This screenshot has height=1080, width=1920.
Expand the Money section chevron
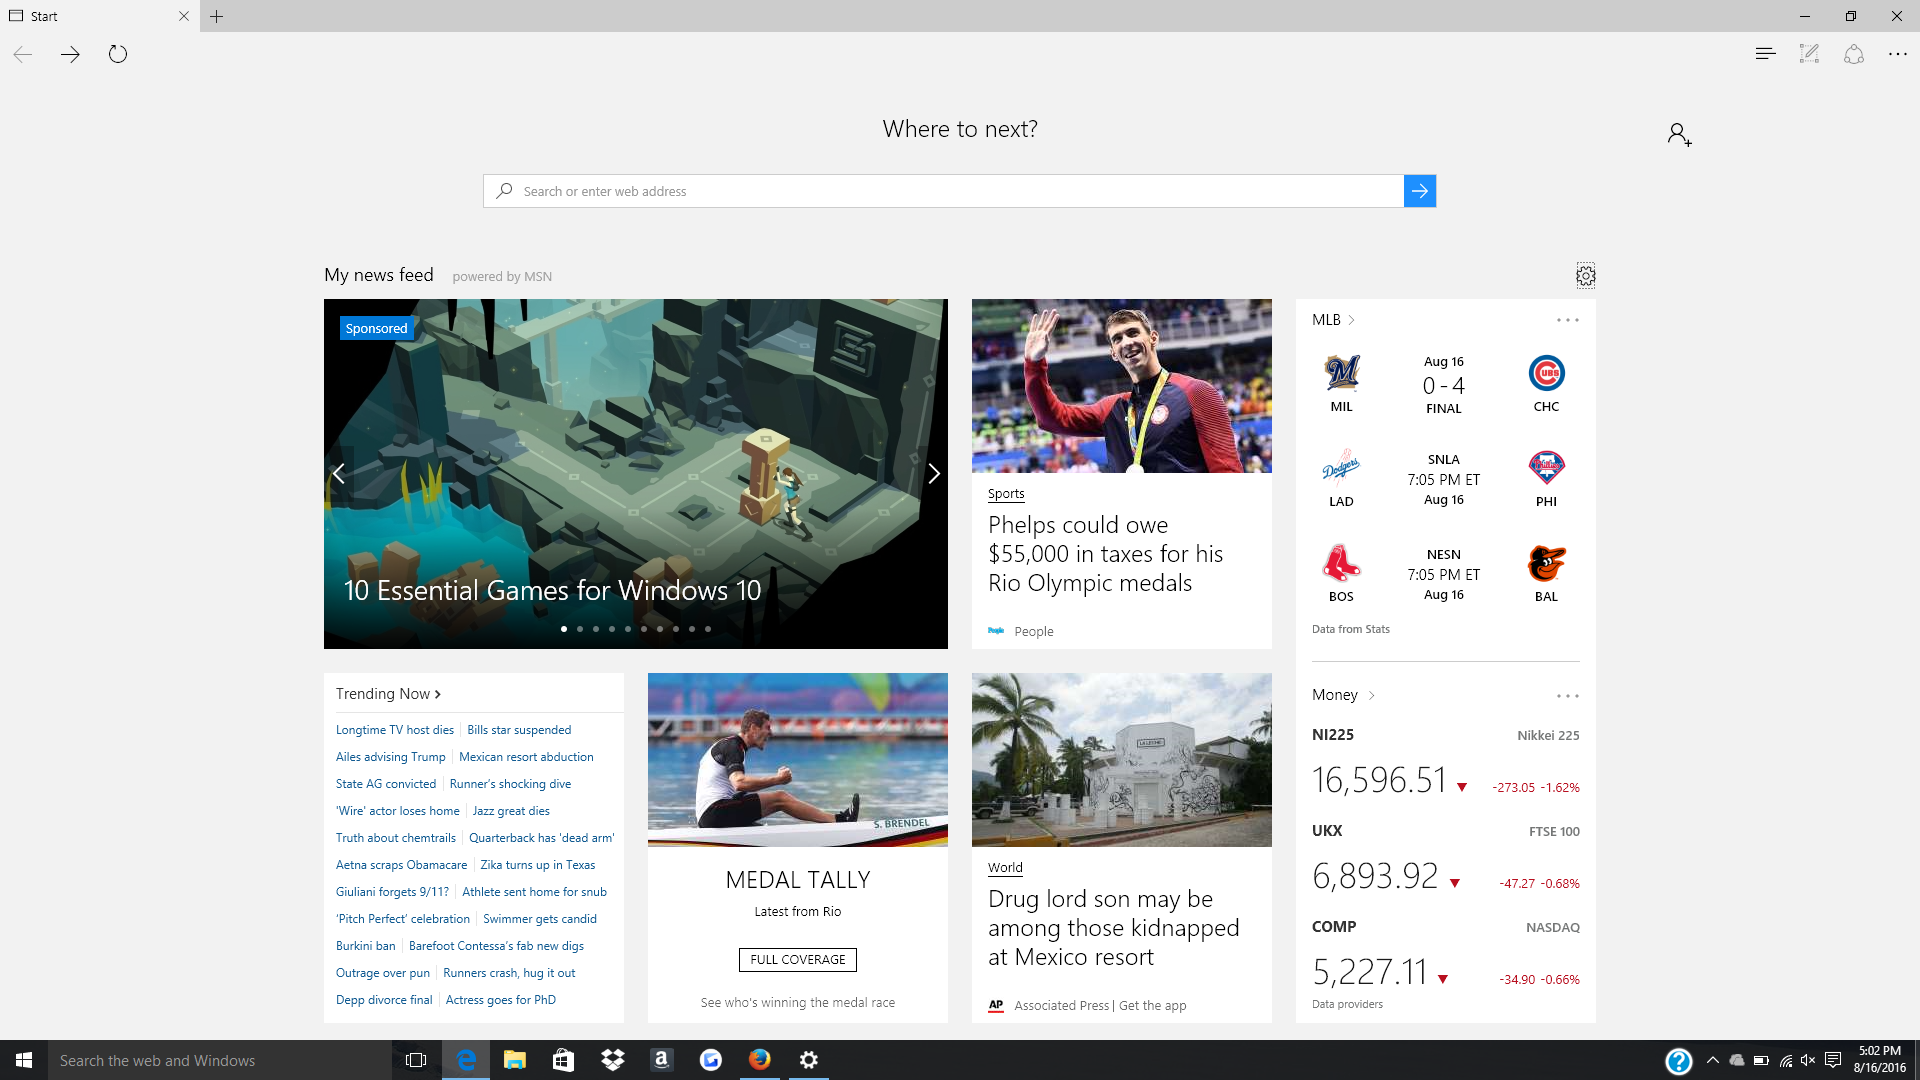click(1371, 695)
